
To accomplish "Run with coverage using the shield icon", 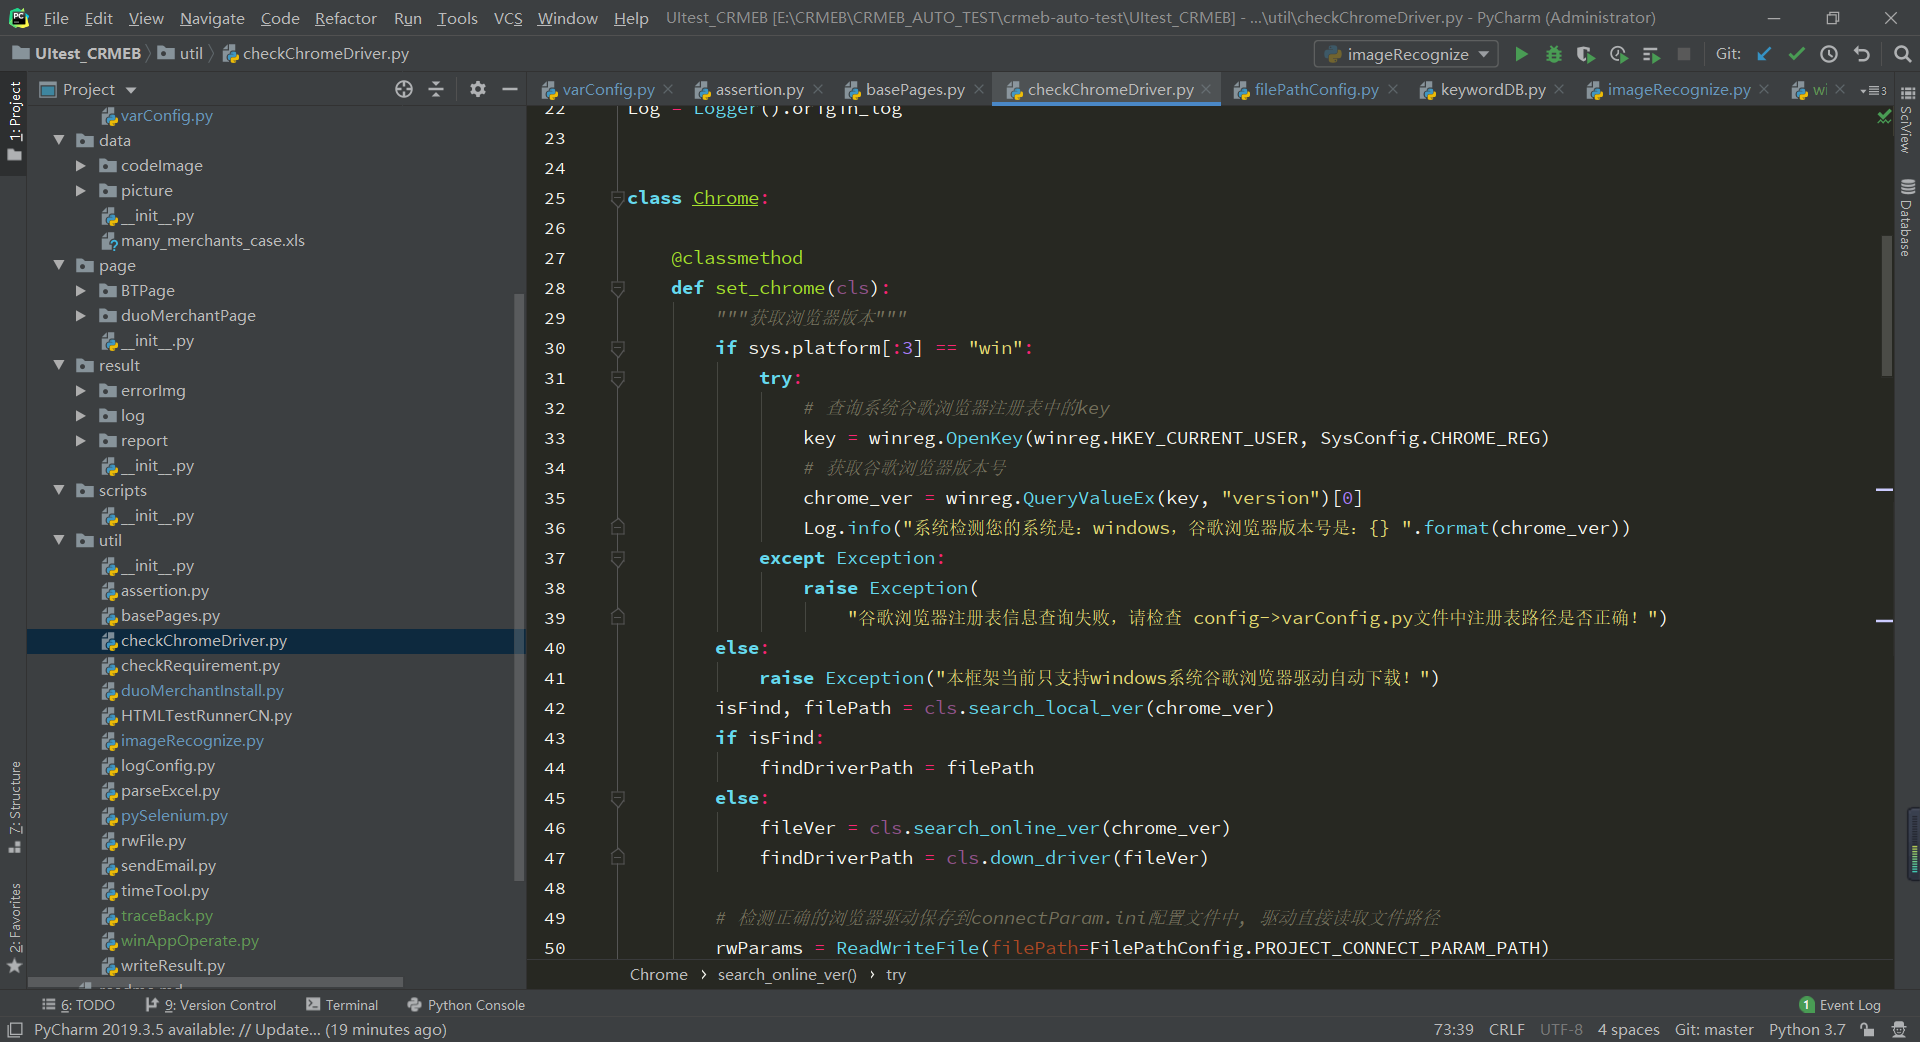I will coord(1585,54).
